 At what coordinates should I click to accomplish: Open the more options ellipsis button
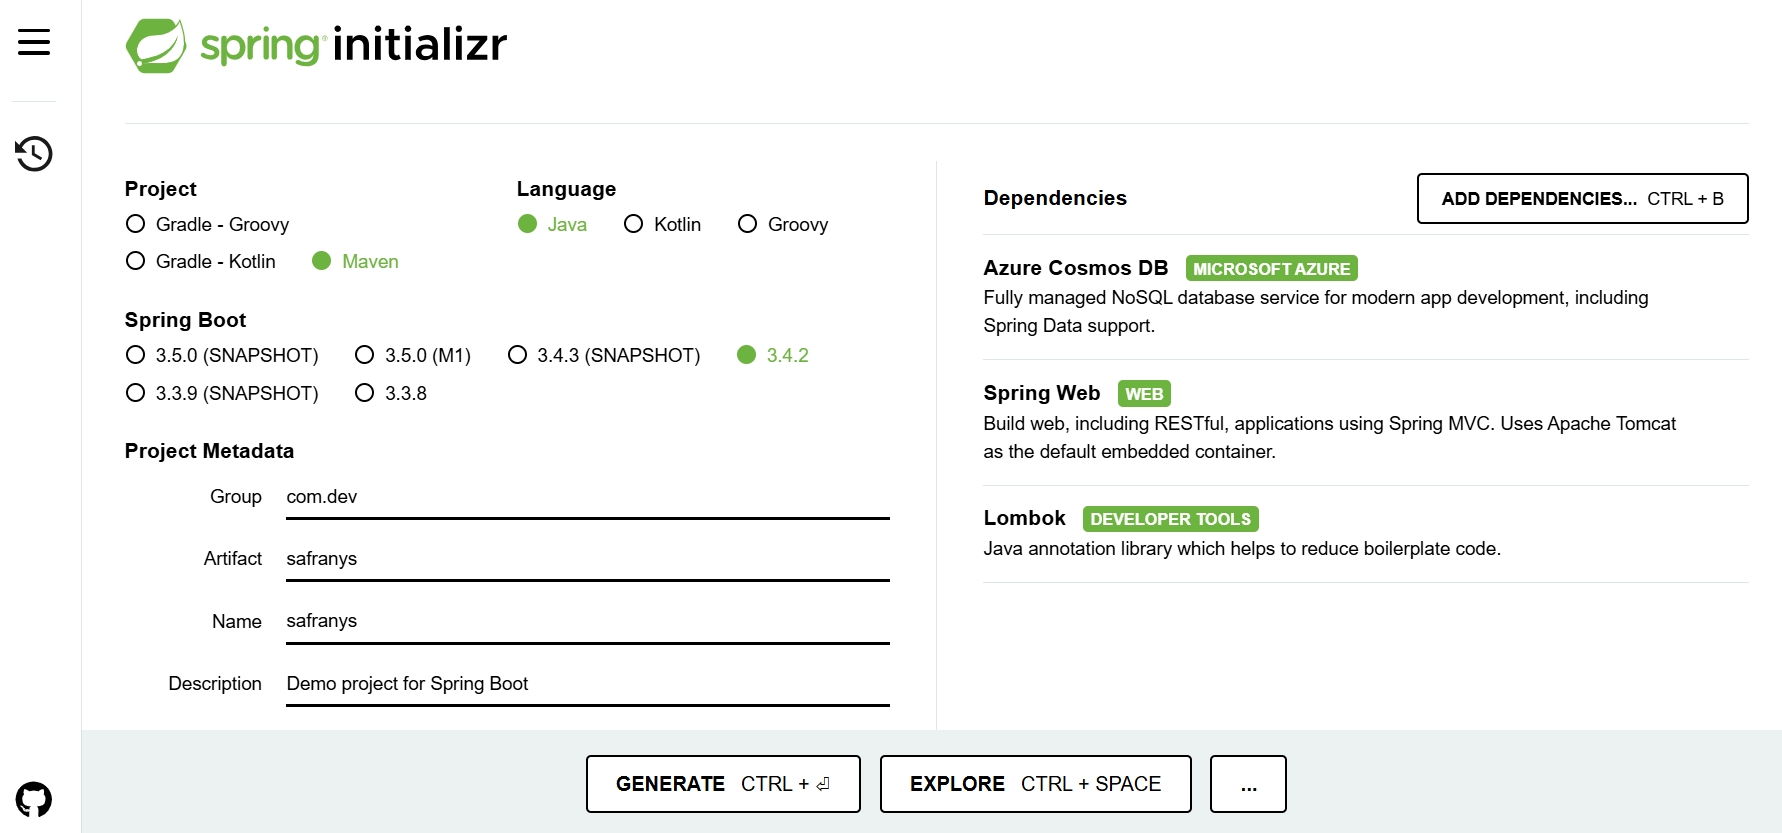1248,784
